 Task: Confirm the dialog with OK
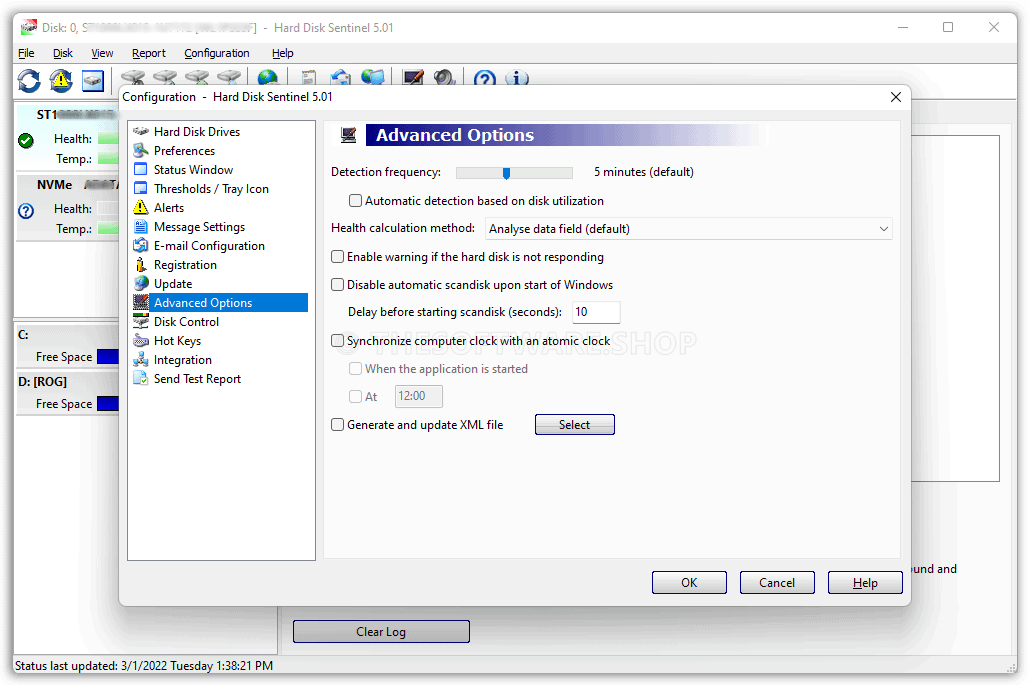point(689,583)
